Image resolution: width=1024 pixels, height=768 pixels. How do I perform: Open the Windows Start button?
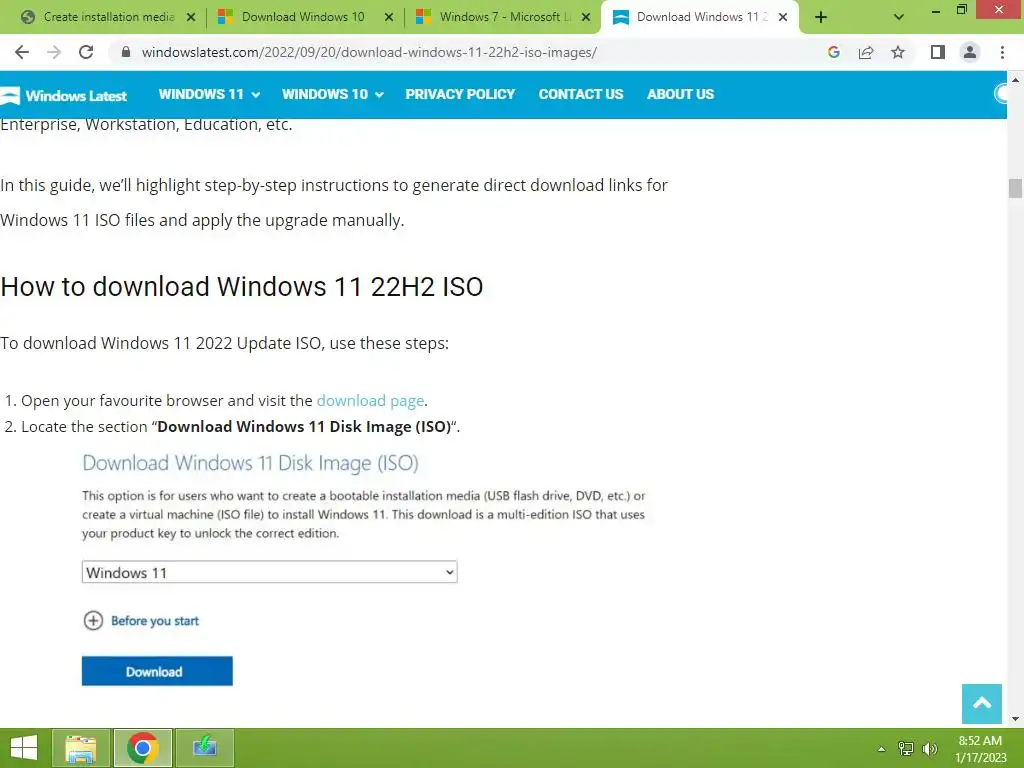pos(24,748)
